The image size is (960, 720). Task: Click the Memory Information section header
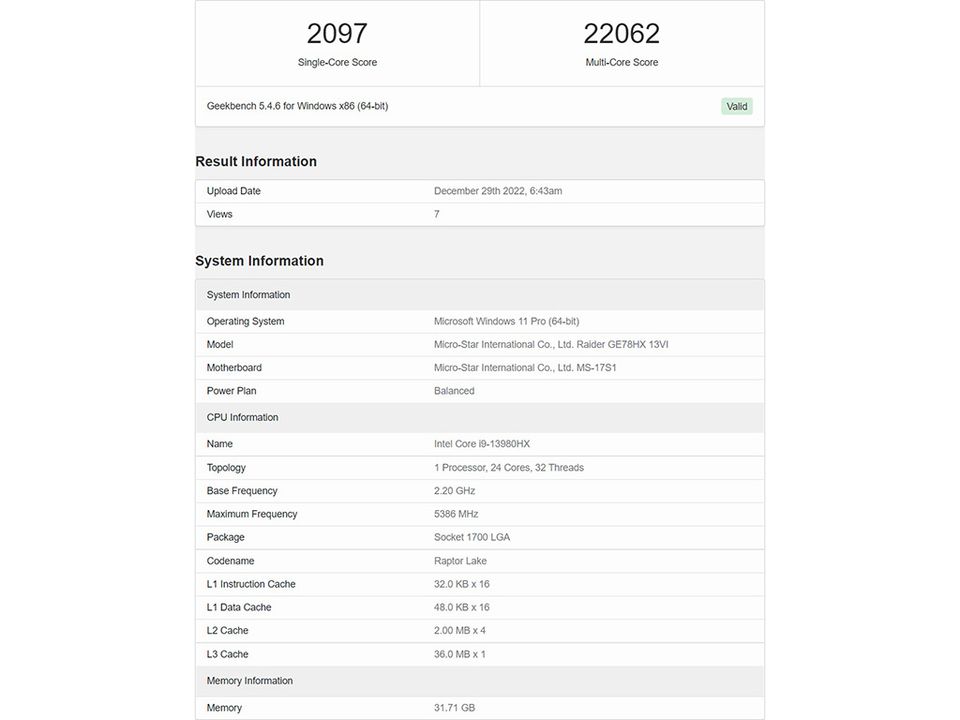[249, 681]
